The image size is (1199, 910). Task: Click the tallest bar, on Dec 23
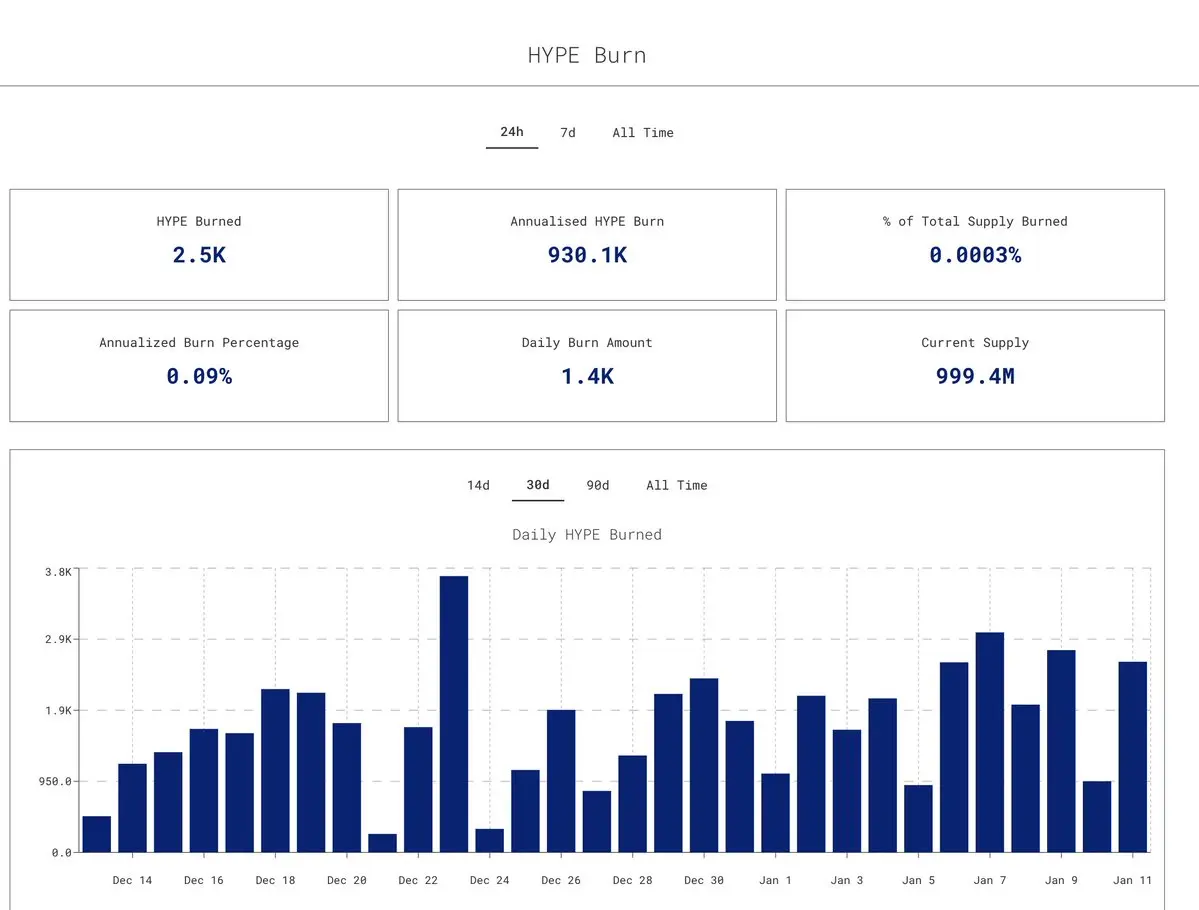point(454,714)
